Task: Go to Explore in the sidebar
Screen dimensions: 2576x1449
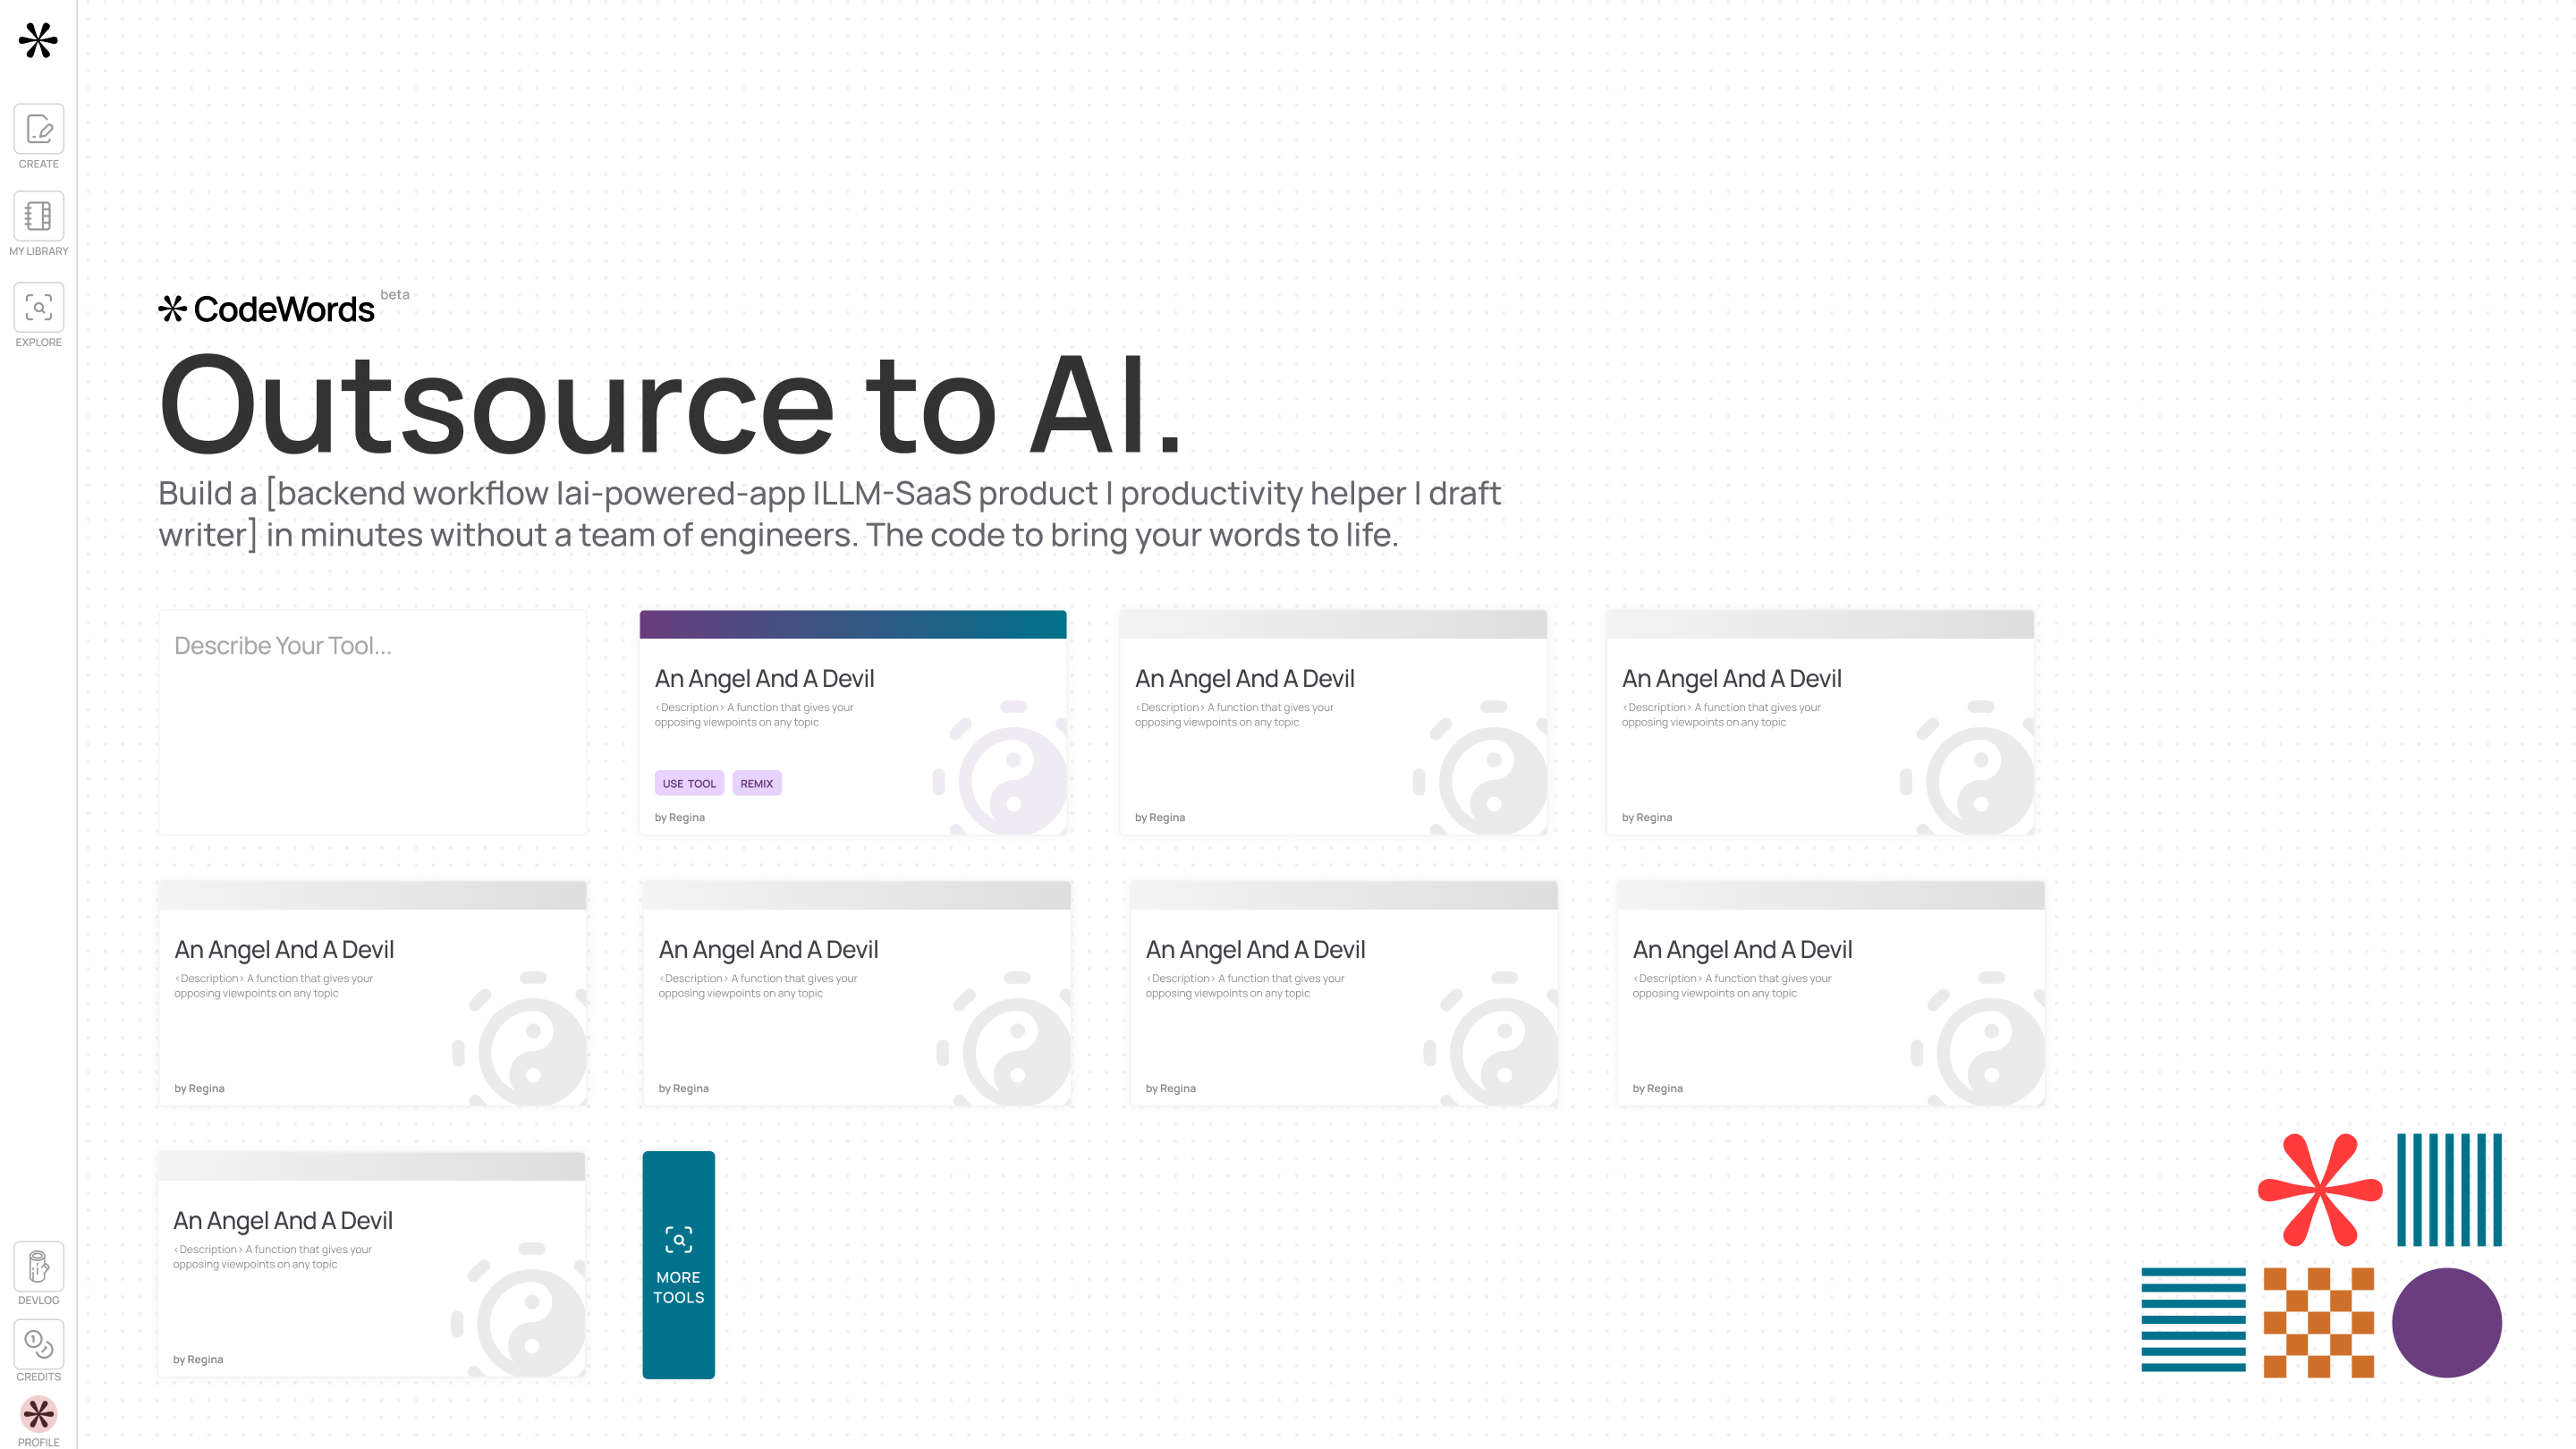Action: point(39,307)
